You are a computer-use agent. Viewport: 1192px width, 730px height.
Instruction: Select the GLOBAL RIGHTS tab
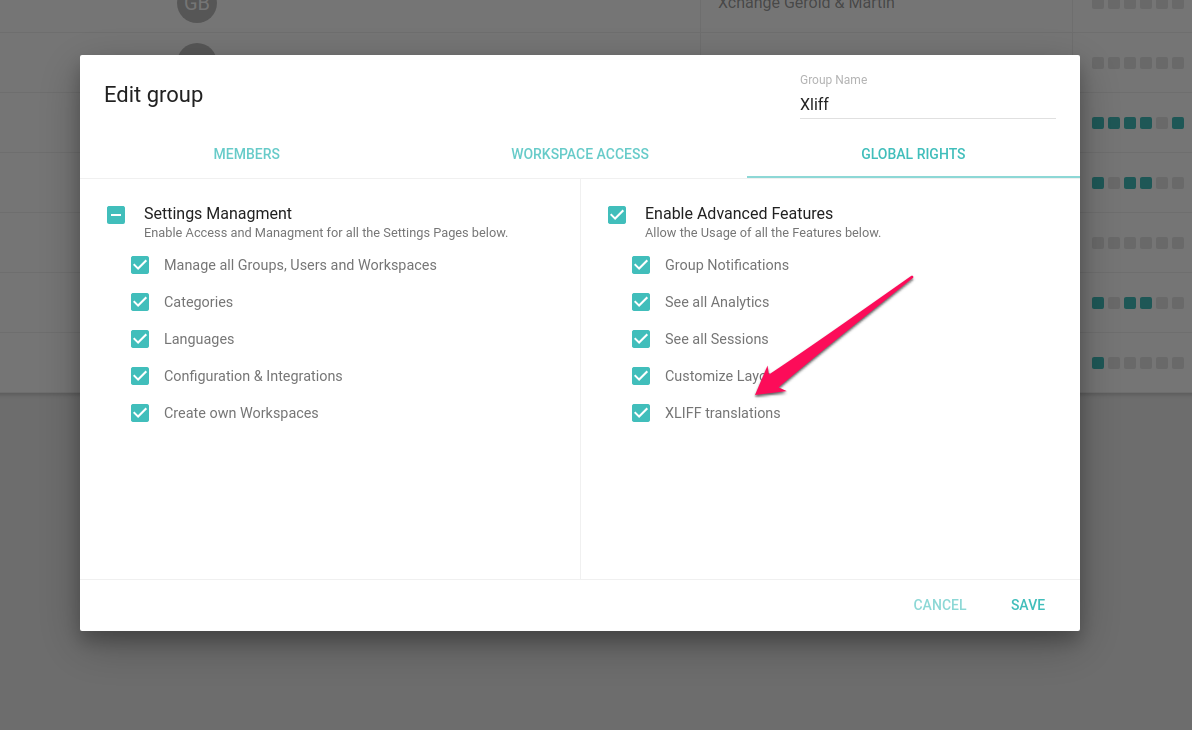coord(913,154)
